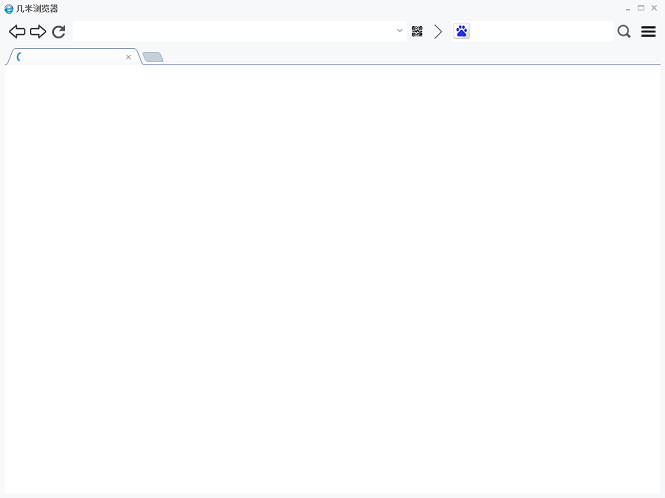Select the currently loading tab

(x=72, y=57)
